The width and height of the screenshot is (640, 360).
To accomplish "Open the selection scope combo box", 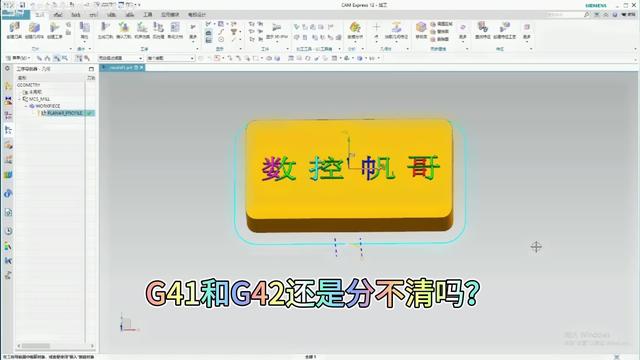I will [170, 58].
